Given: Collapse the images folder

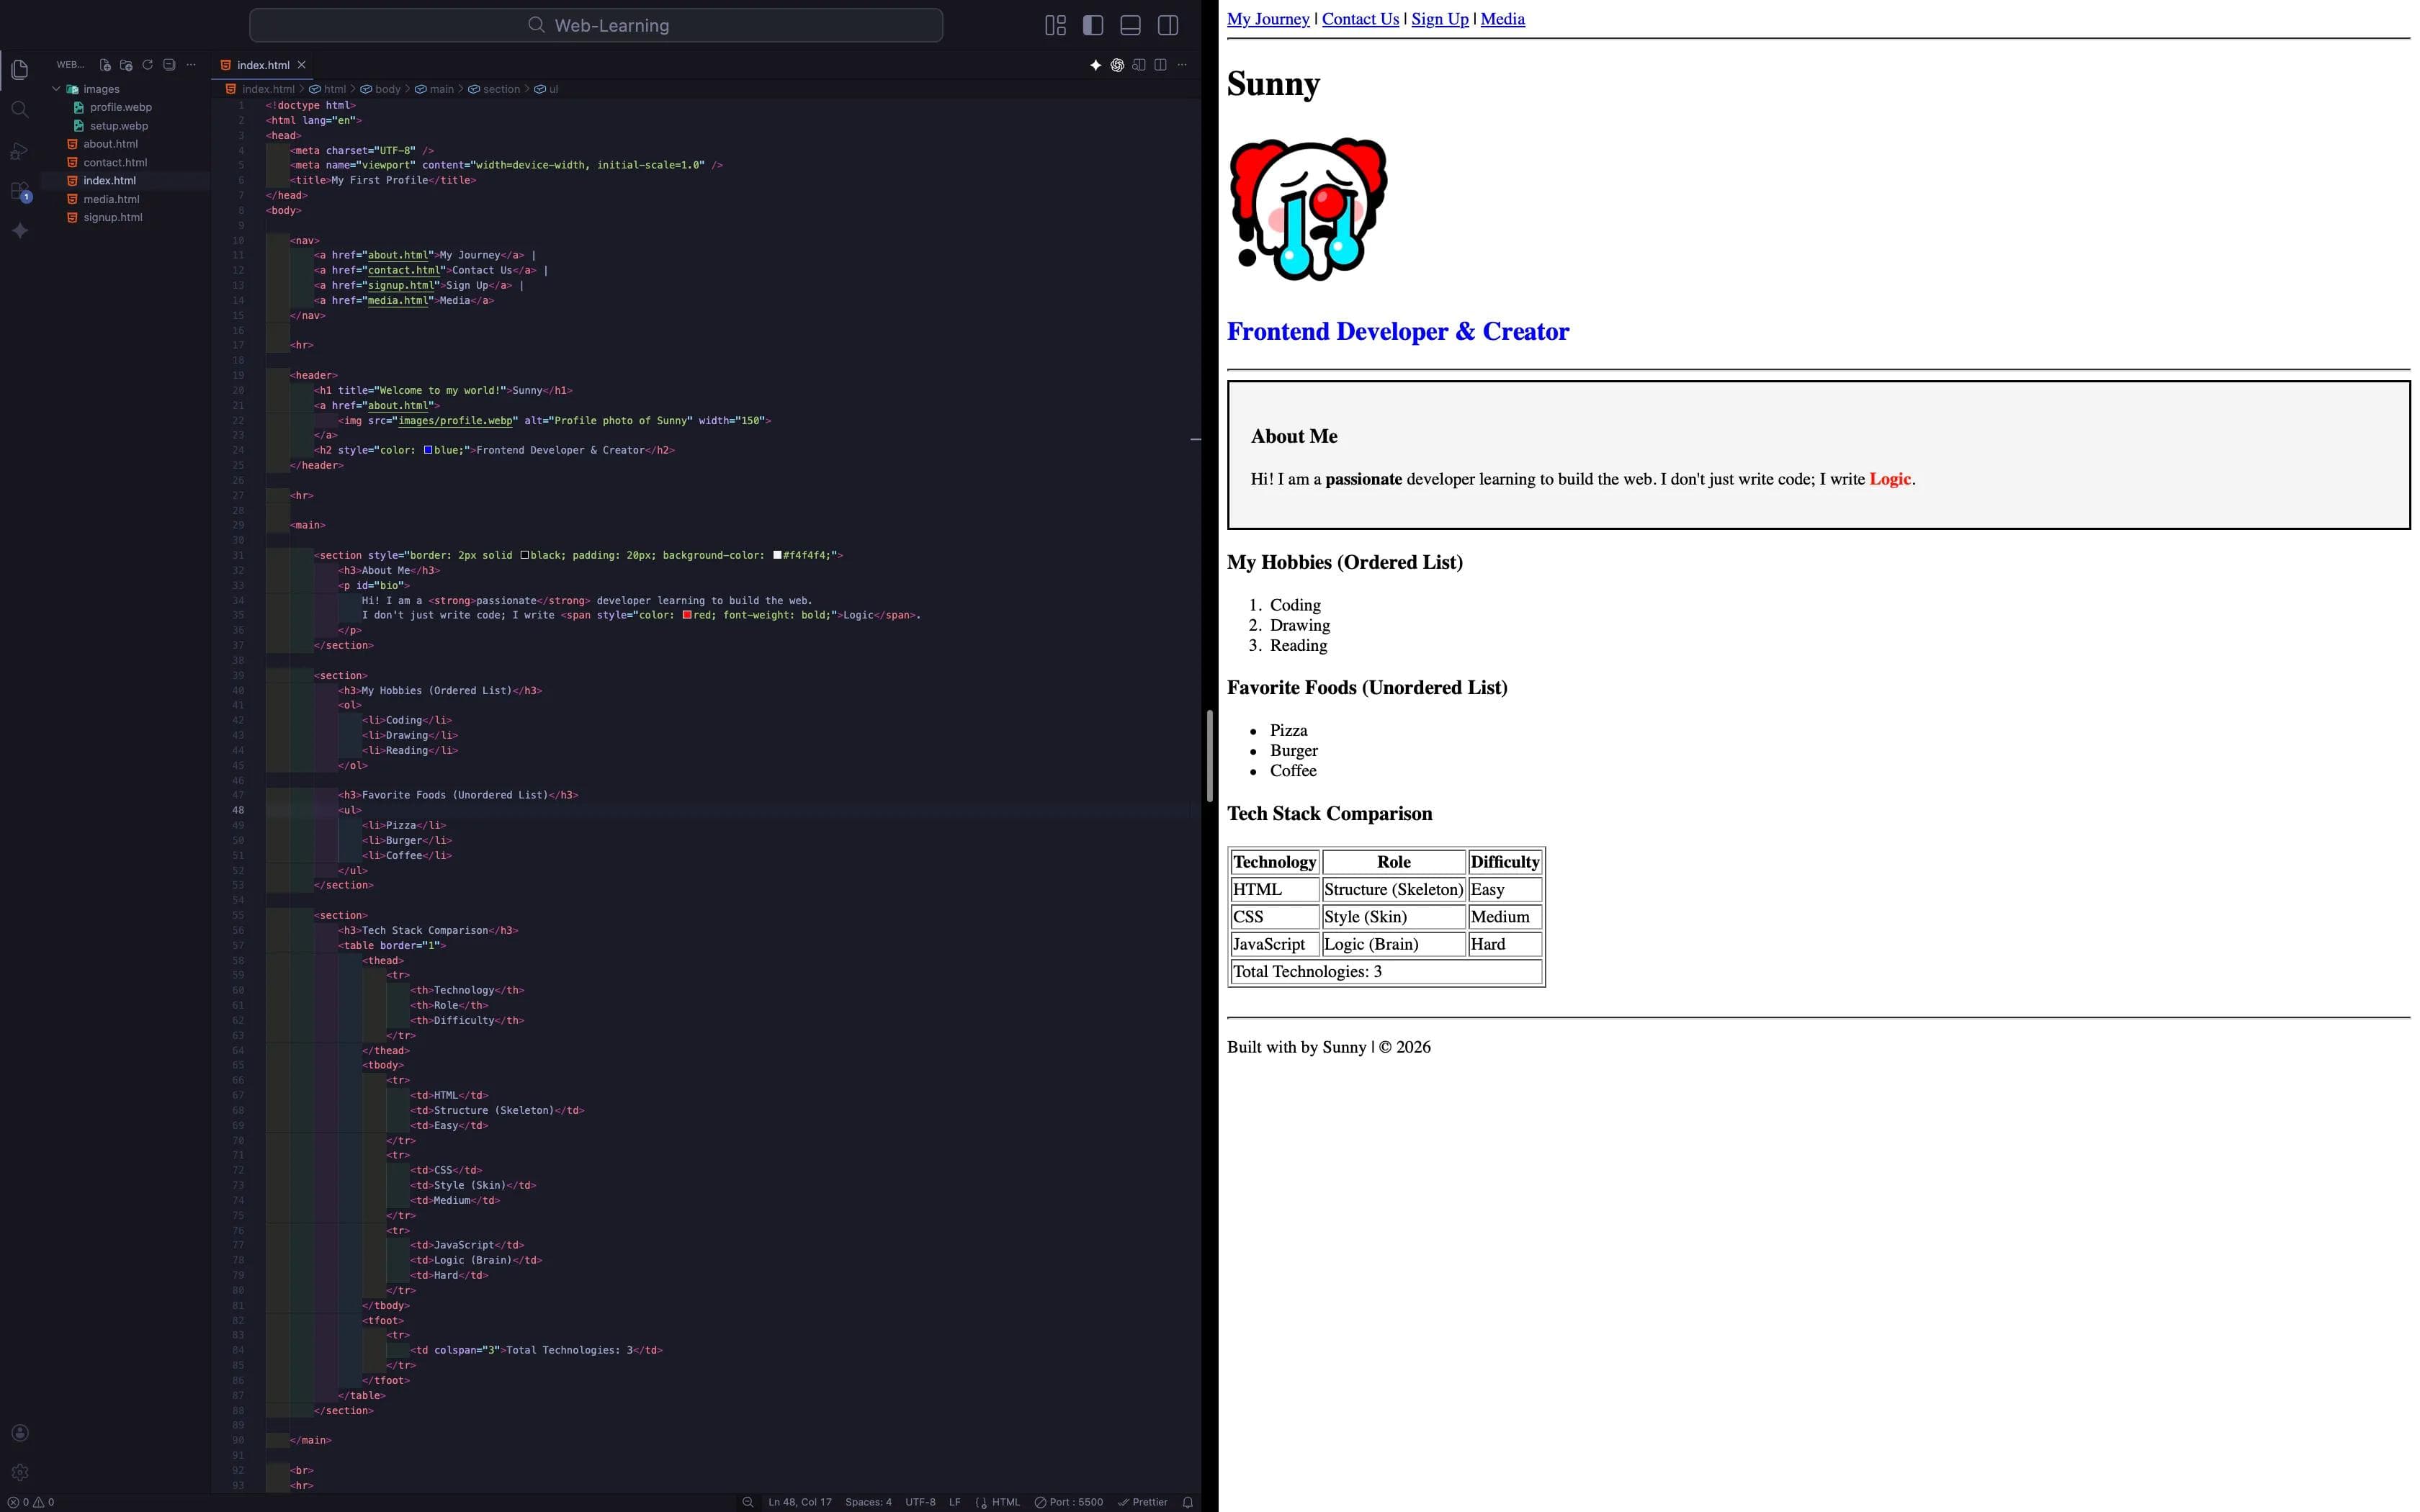Looking at the screenshot, I should point(57,89).
